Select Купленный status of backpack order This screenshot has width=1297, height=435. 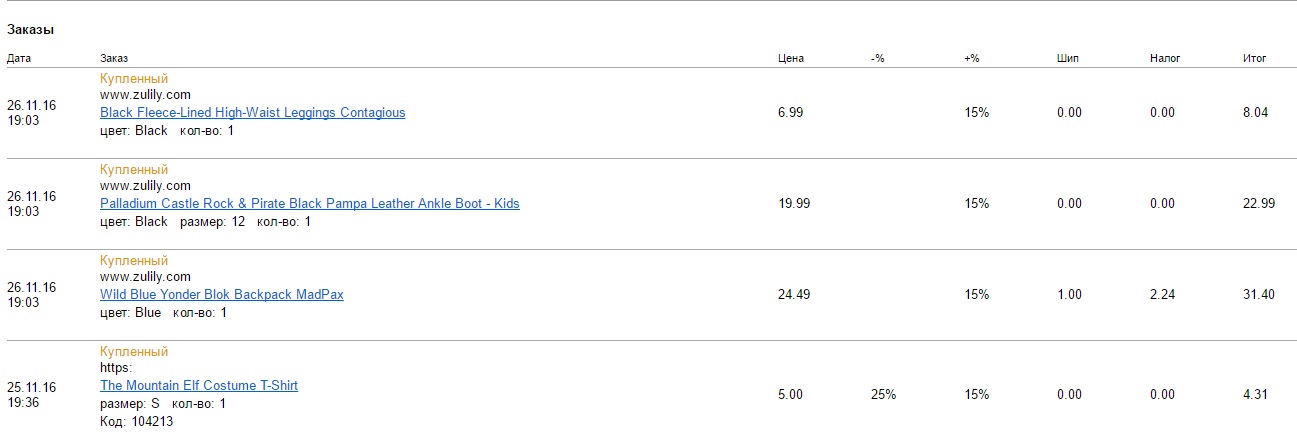click(134, 260)
